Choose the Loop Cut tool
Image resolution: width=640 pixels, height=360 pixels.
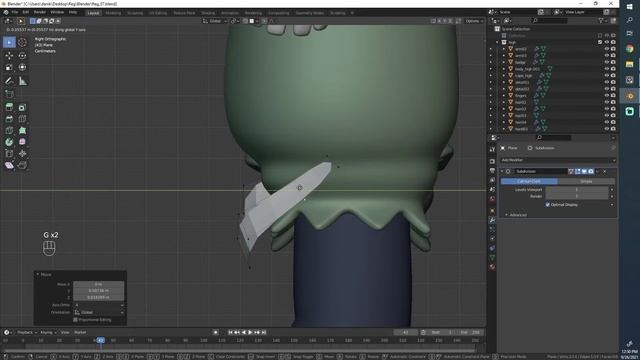tap(22, 119)
